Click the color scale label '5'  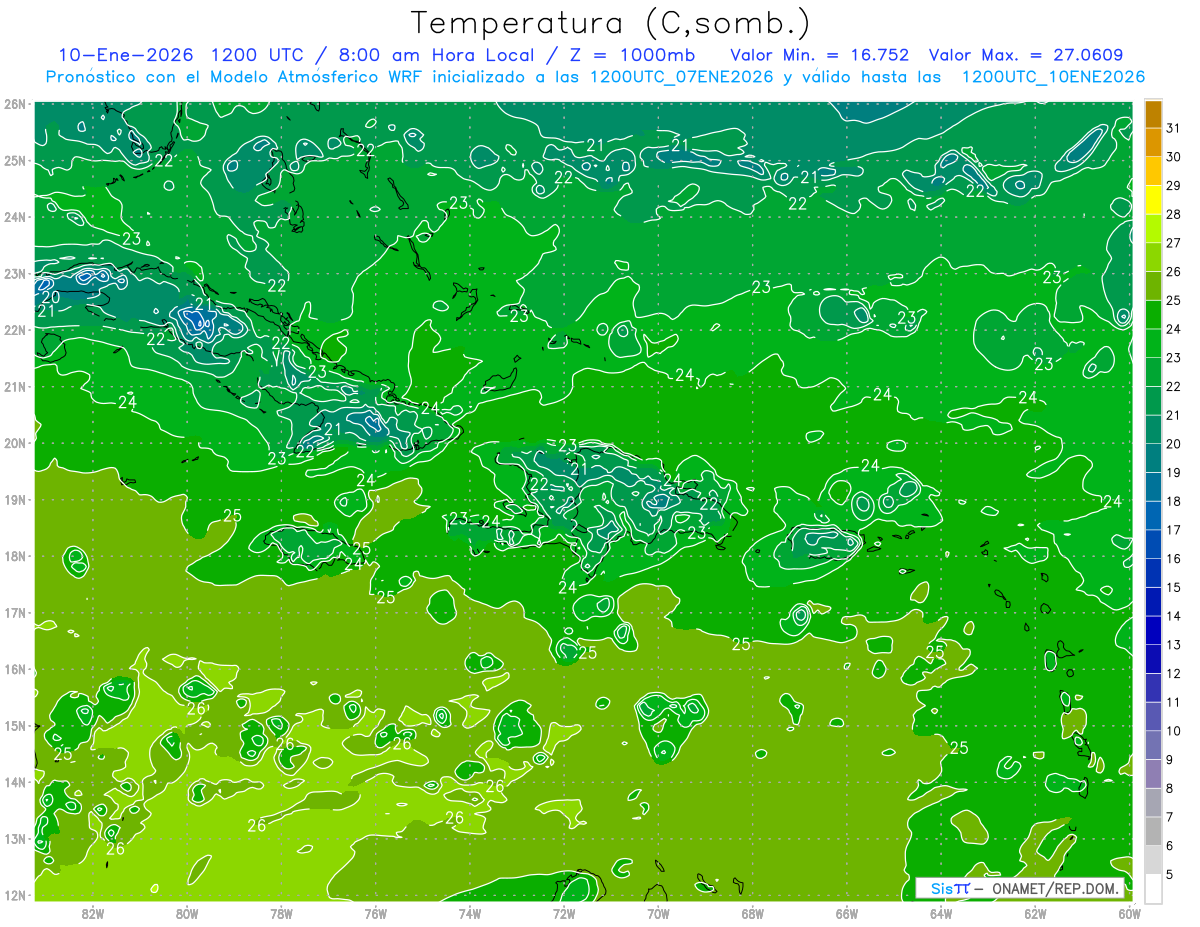pos(1170,875)
